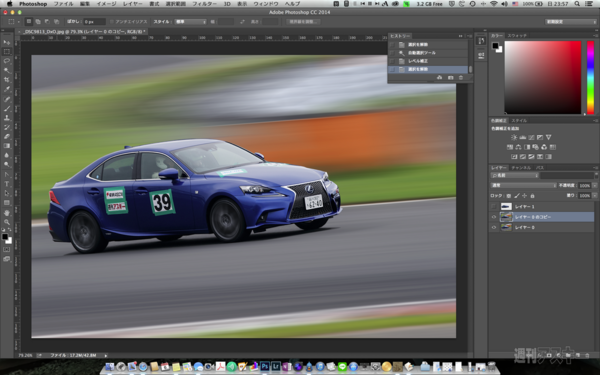Click the foreground color swatch in Color panel

495,46
